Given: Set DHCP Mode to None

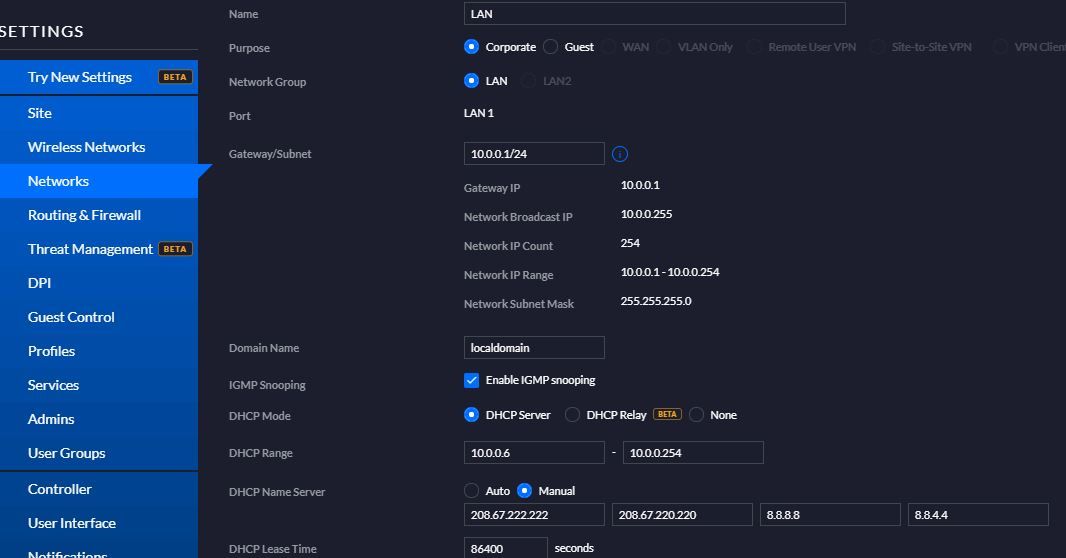Looking at the screenshot, I should tap(697, 415).
